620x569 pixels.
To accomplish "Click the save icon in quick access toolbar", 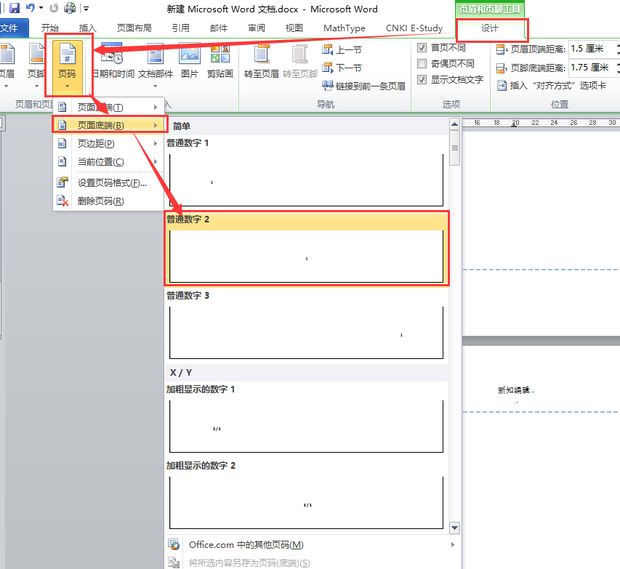I will coord(14,8).
